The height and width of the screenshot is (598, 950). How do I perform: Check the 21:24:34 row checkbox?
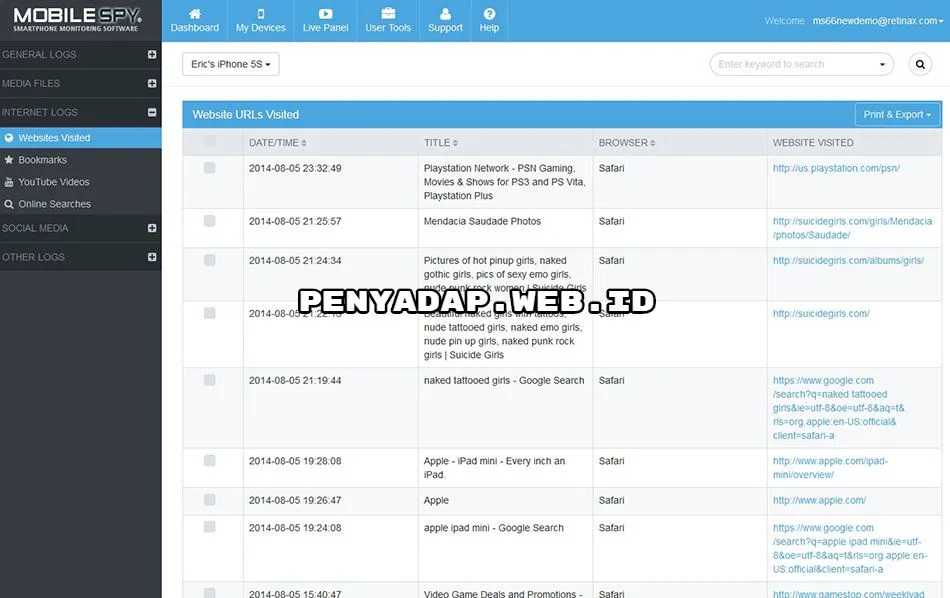pyautogui.click(x=210, y=260)
